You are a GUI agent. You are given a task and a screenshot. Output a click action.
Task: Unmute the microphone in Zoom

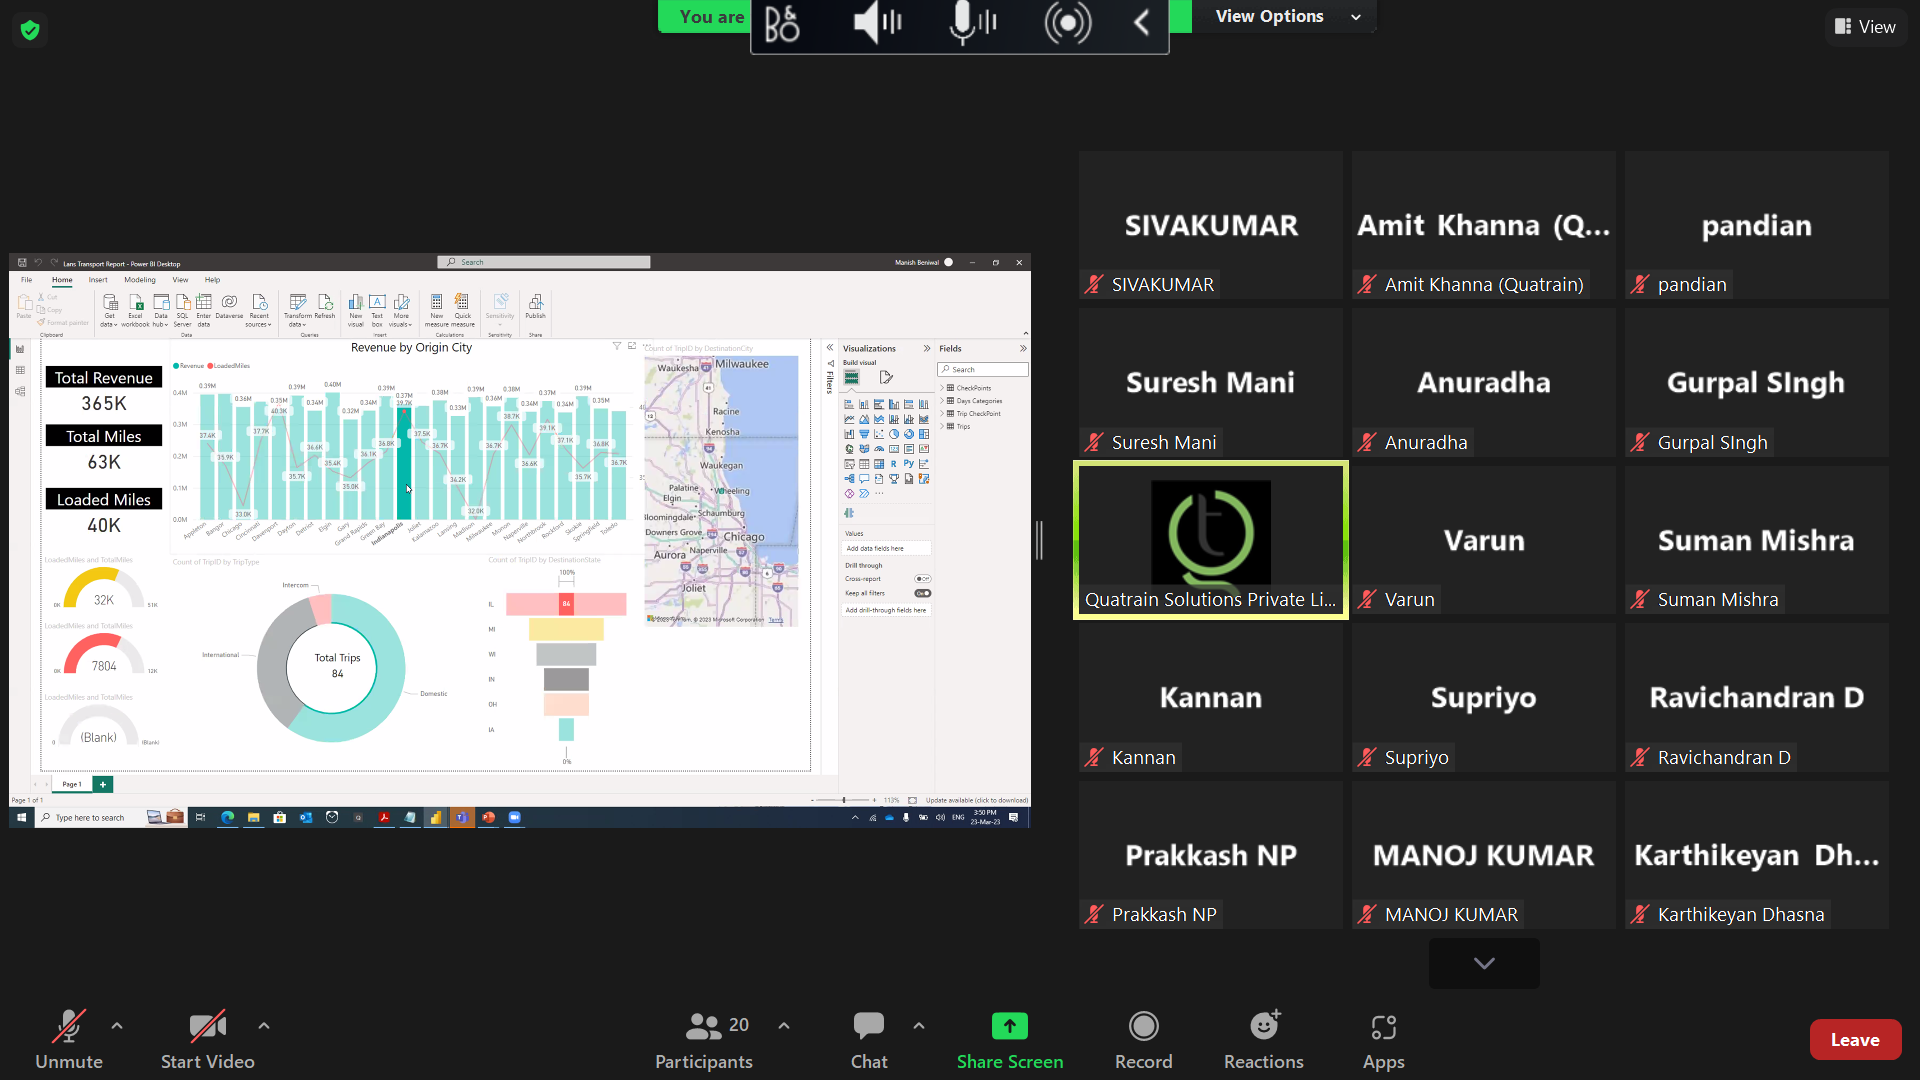coord(69,1040)
